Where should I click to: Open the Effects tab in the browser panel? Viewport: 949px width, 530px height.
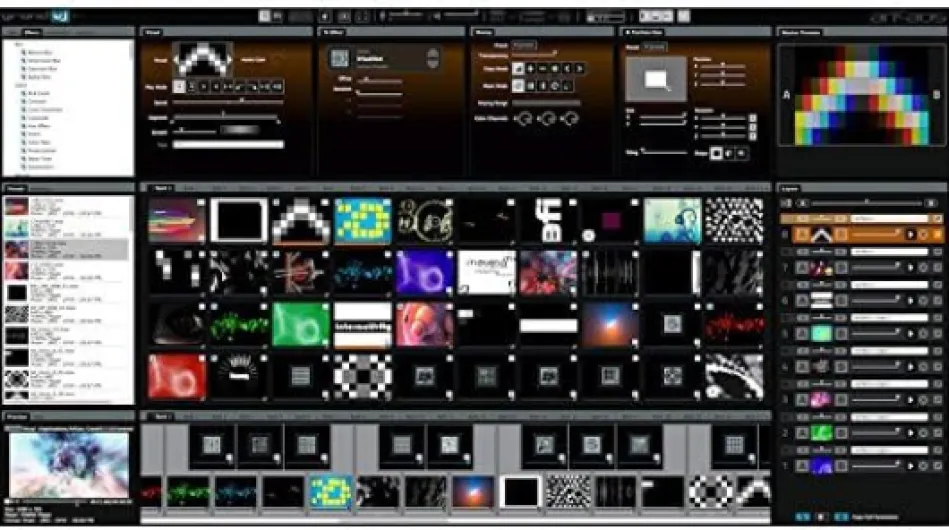click(x=31, y=32)
